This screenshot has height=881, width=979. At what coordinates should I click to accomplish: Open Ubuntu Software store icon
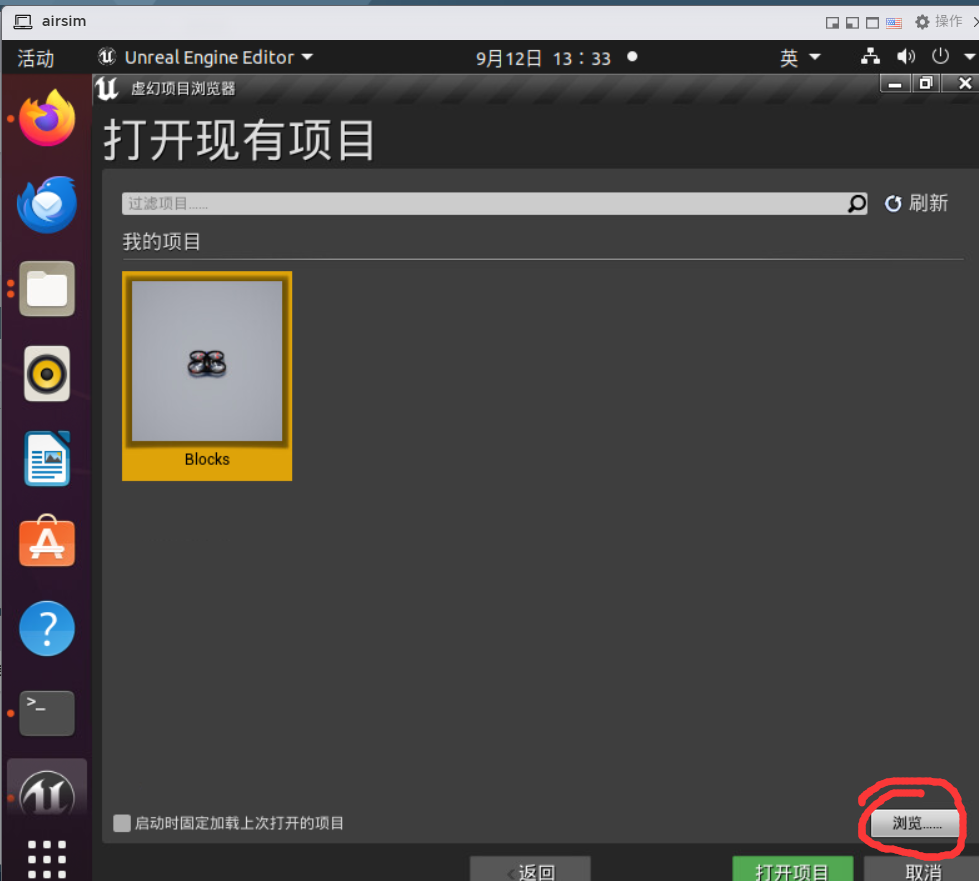(x=47, y=541)
